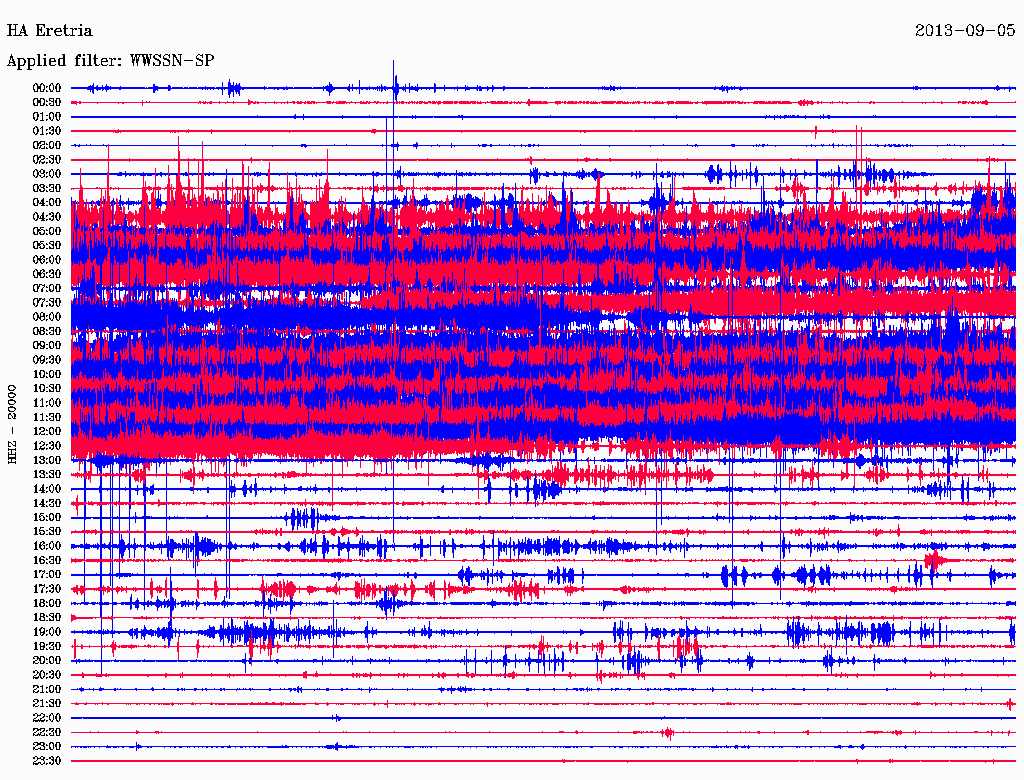Viewport: 1024px width, 780px height.
Task: Select the 00:00 time label
Action: [x=47, y=88]
